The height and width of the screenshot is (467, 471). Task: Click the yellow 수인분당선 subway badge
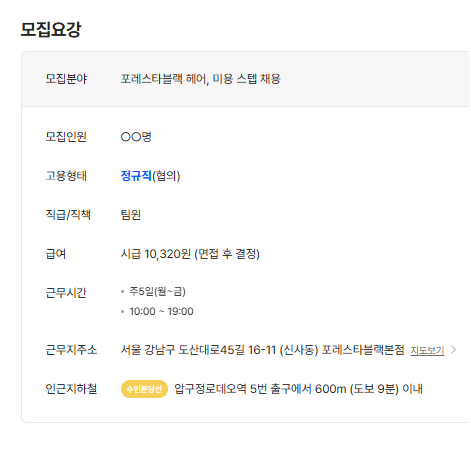[144, 389]
